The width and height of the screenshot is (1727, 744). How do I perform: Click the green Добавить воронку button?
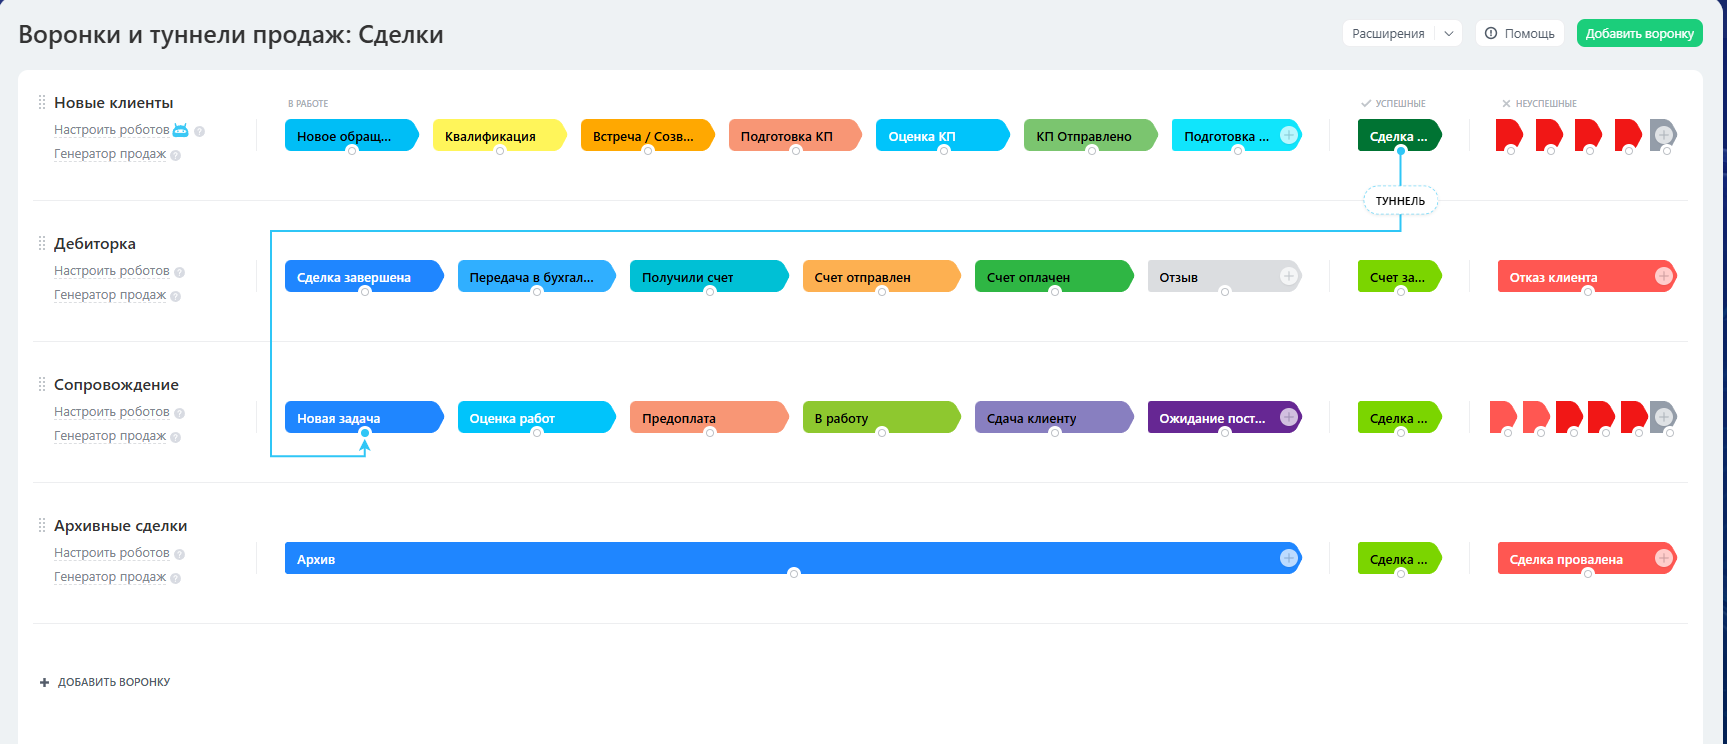pos(1639,33)
